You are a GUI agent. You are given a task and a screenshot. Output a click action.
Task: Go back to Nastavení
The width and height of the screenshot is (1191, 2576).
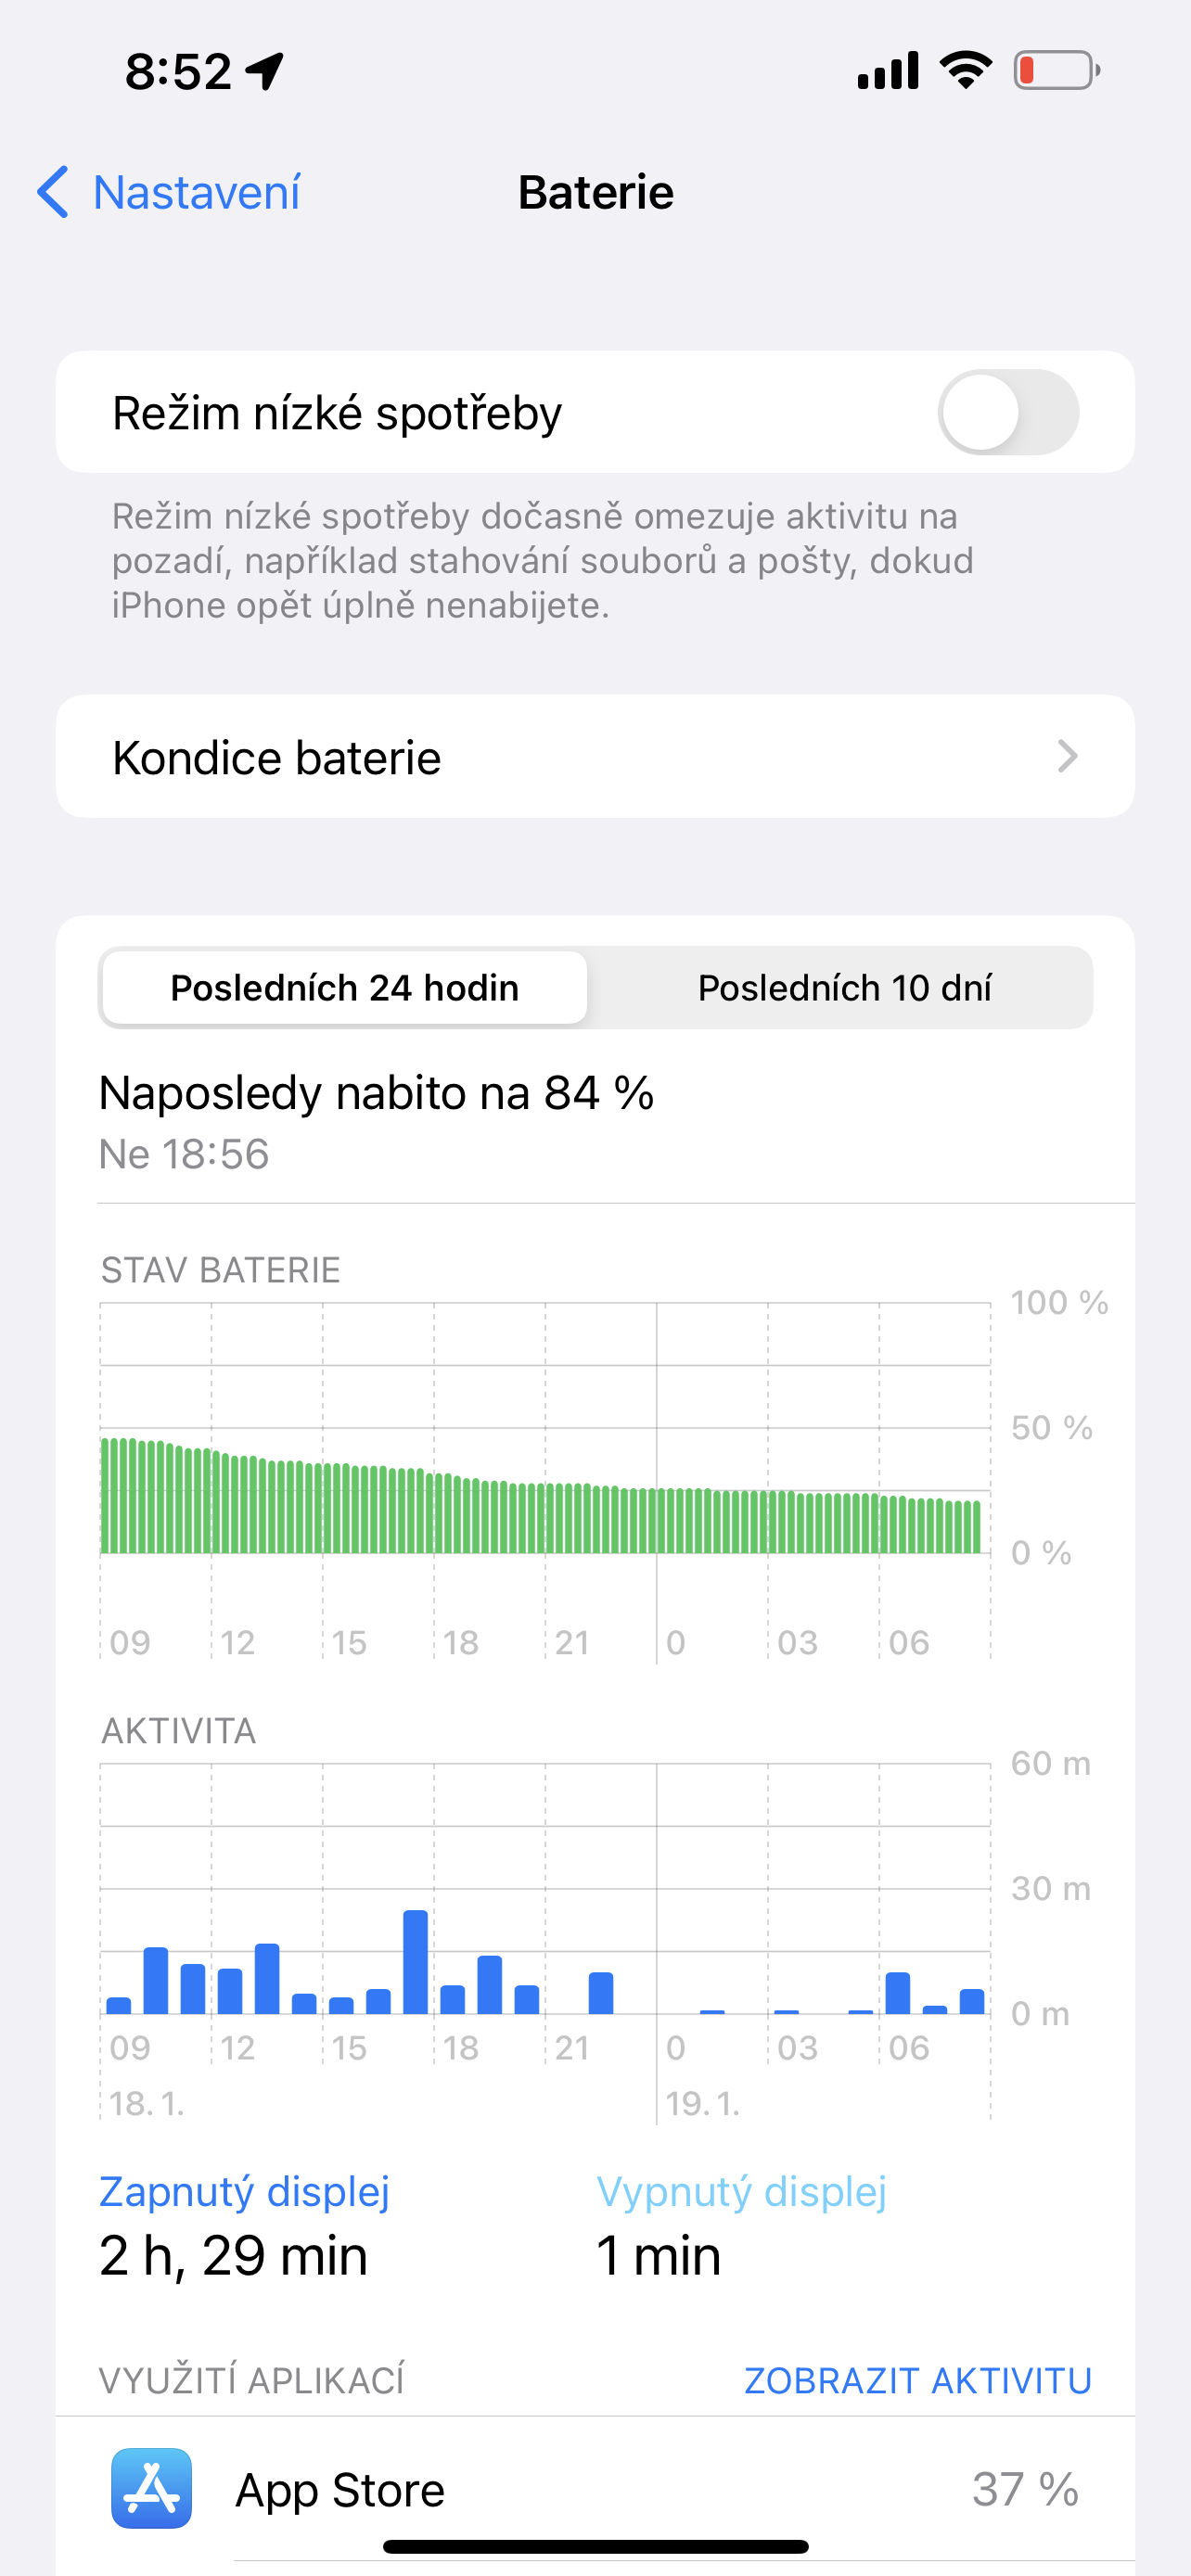[196, 192]
